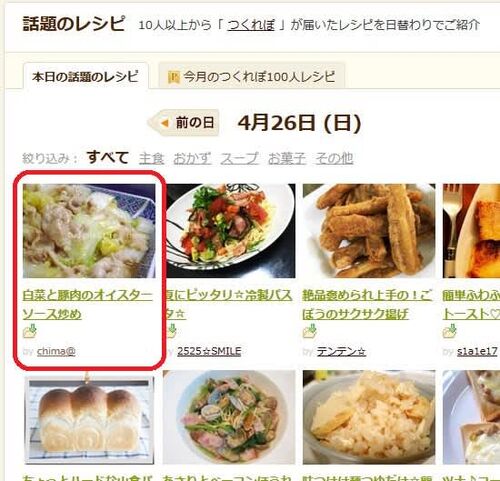Image resolution: width=500 pixels, height=481 pixels.
Task: Open author chima@ profile
Action: point(56,351)
